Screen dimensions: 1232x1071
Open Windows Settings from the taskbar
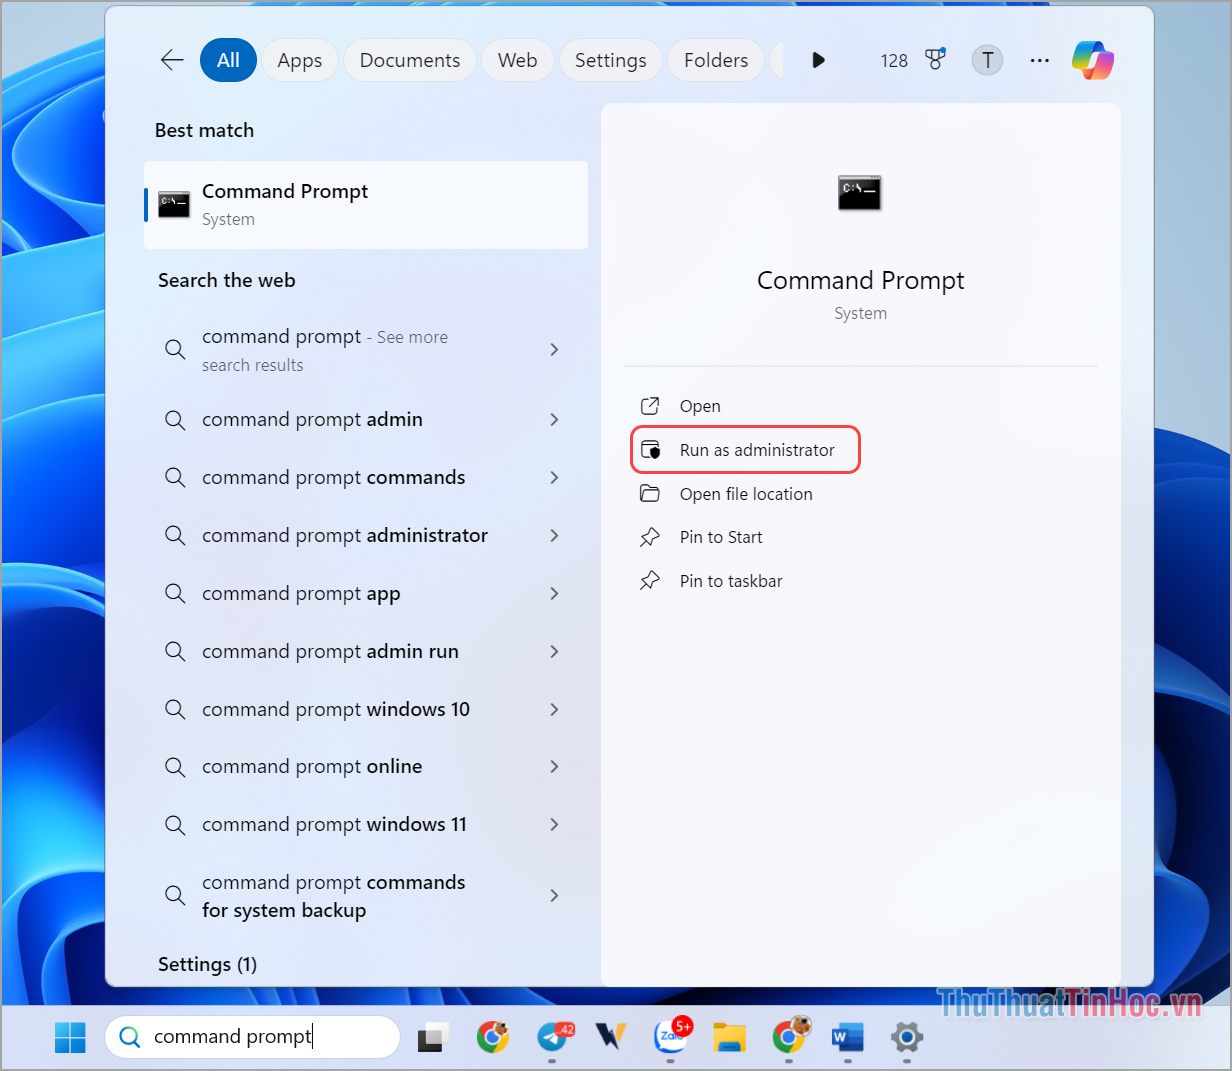[906, 1039]
